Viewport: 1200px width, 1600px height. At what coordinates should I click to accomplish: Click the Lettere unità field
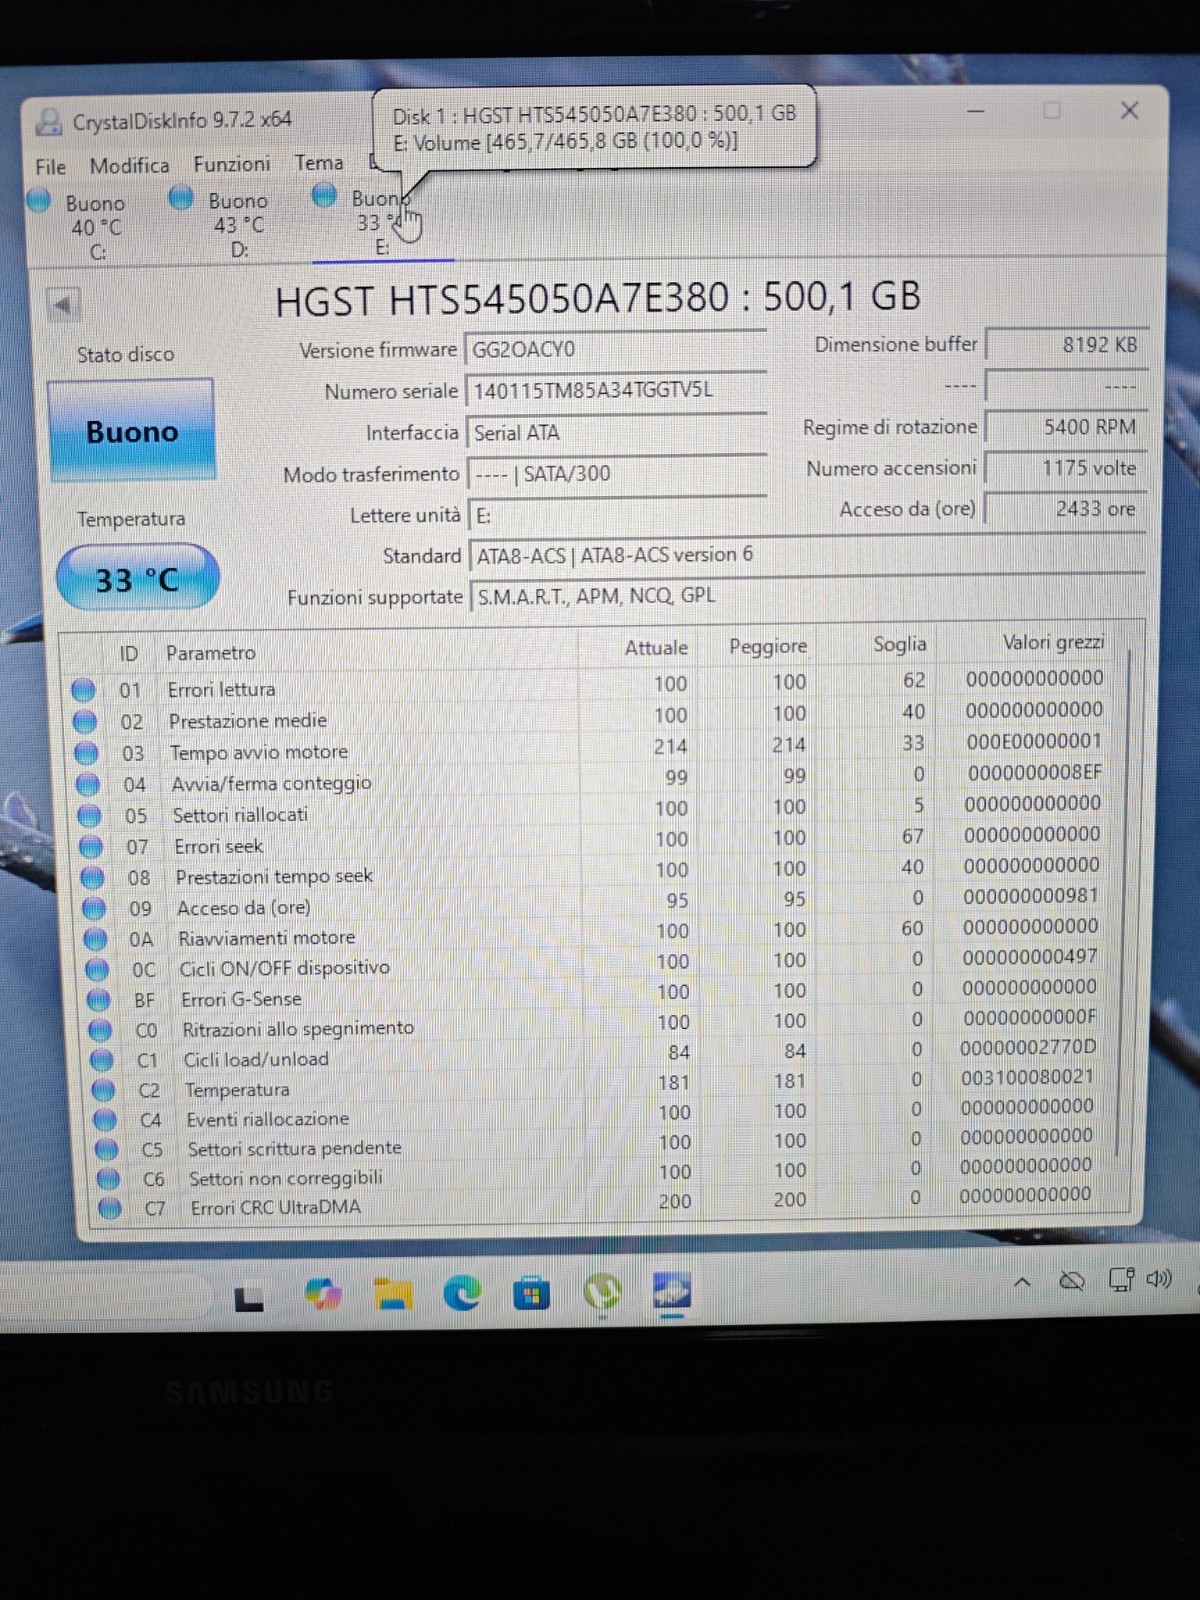[x=617, y=515]
